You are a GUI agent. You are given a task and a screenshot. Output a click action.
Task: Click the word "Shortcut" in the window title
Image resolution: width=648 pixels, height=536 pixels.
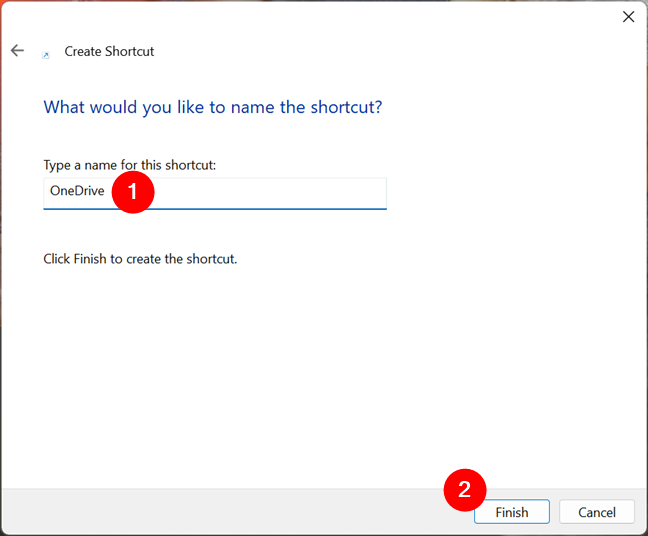(129, 51)
